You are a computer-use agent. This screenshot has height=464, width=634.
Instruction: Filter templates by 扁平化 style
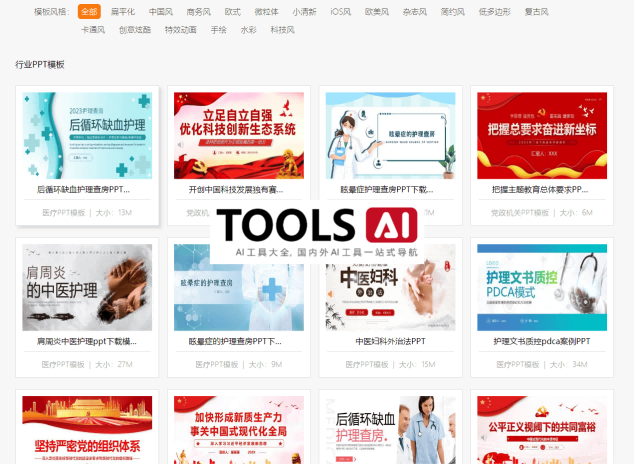pos(123,12)
